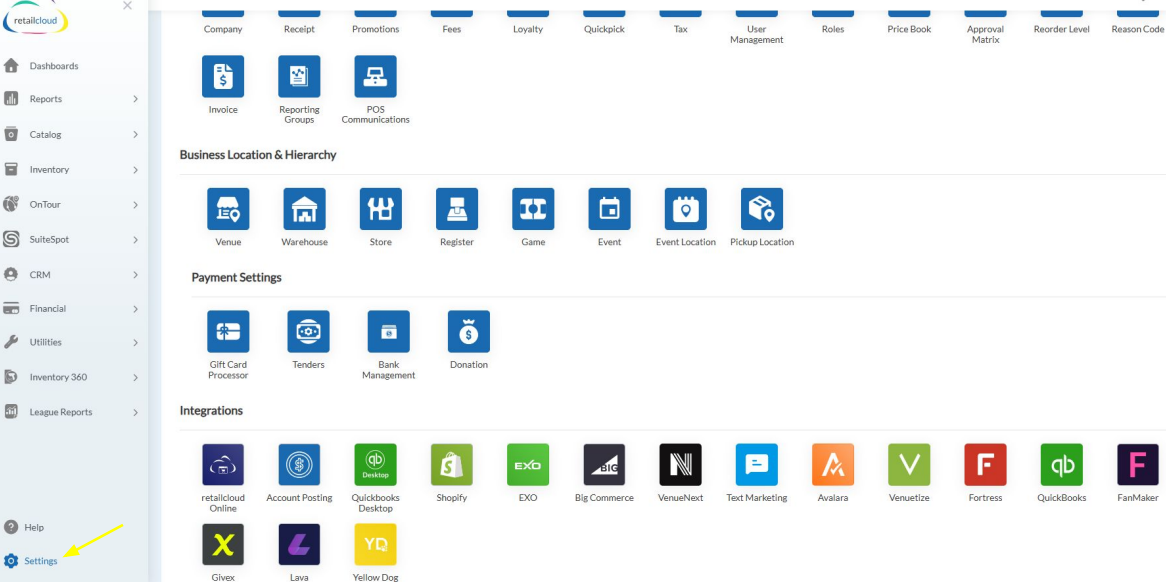
Task: Select Catalog menu item label
Action: coord(45,135)
